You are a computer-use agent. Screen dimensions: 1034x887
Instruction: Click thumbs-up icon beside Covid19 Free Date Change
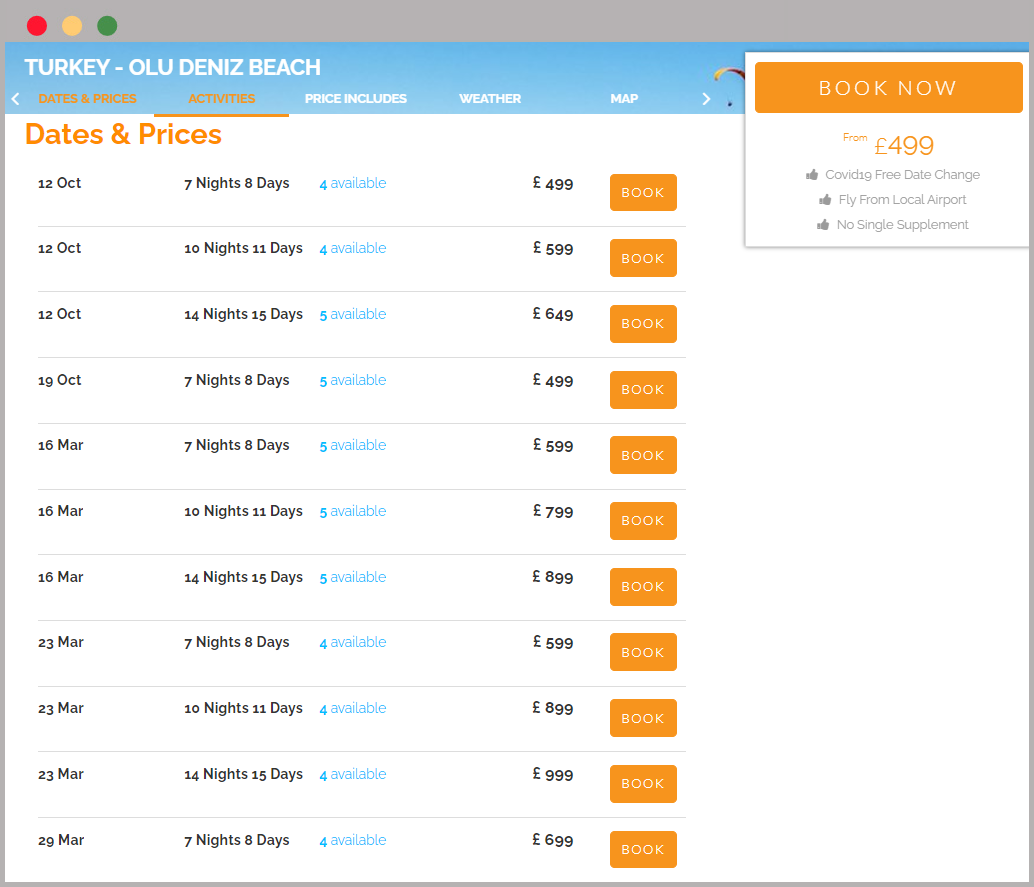812,175
